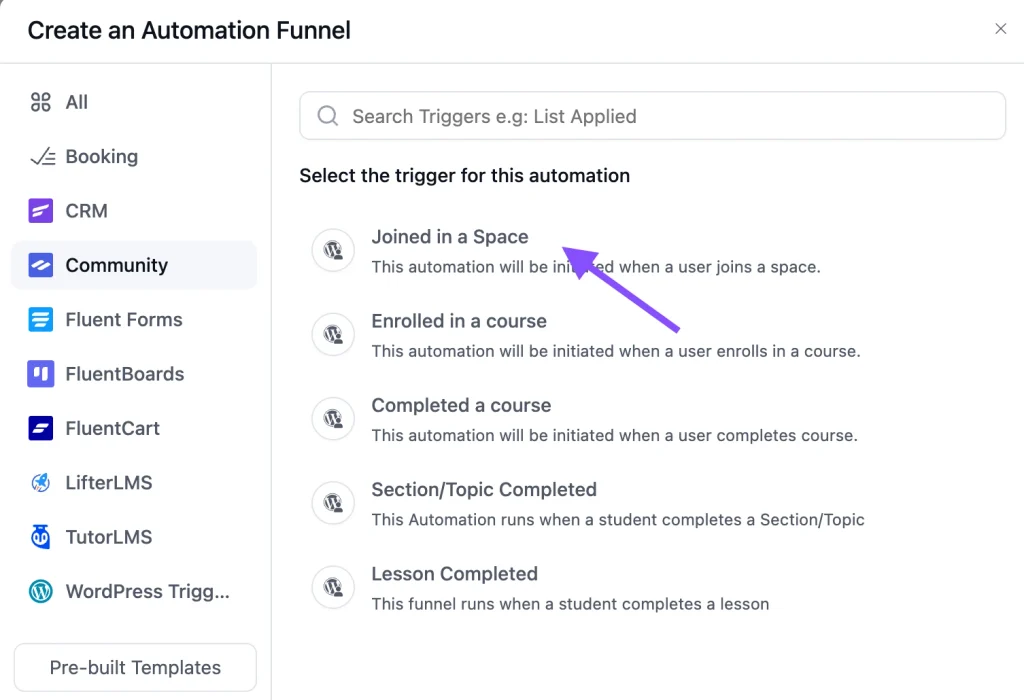Click the TutorLMS owl icon
The image size is (1024, 700).
(x=40, y=537)
